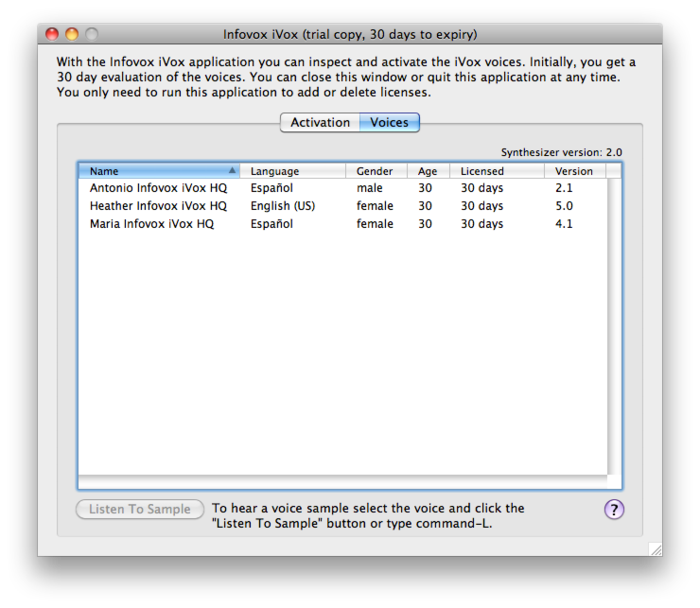Click the English (US) language cell
The height and width of the screenshot is (608, 700).
pos(283,206)
